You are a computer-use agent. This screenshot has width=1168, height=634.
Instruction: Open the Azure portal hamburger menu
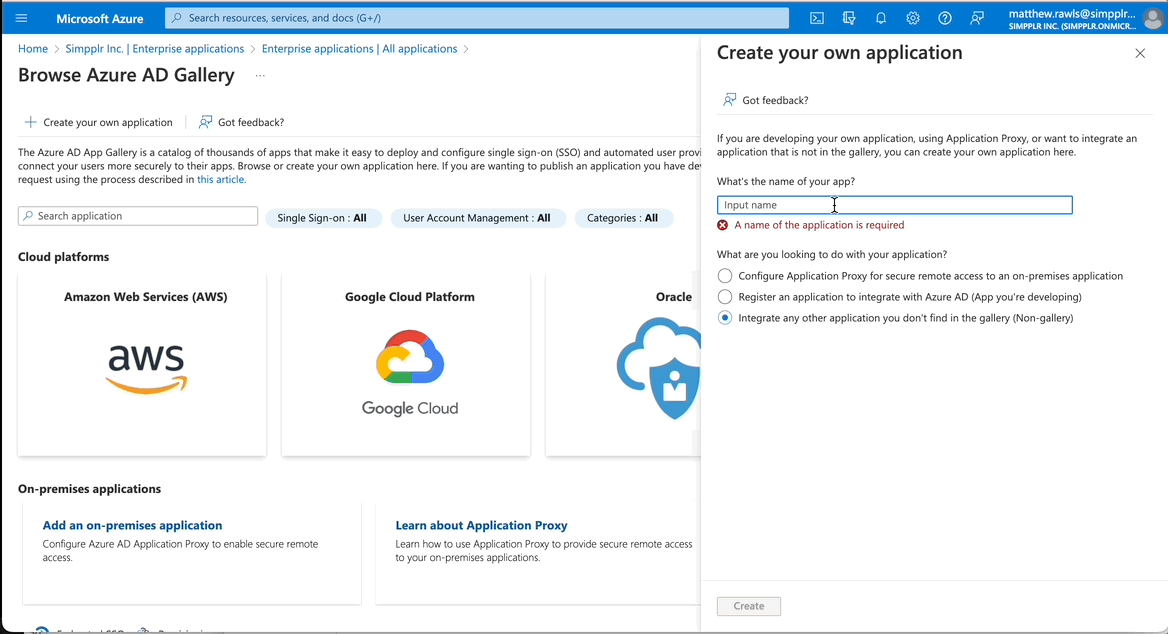click(22, 18)
